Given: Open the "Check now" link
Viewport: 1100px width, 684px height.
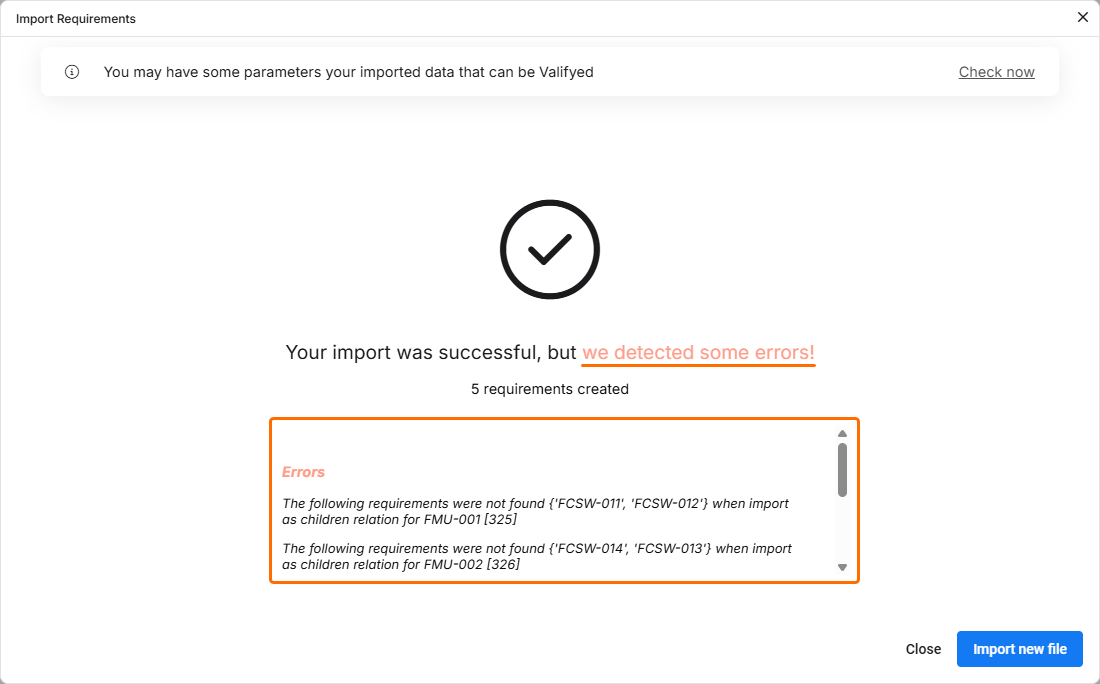Looking at the screenshot, I should [996, 72].
